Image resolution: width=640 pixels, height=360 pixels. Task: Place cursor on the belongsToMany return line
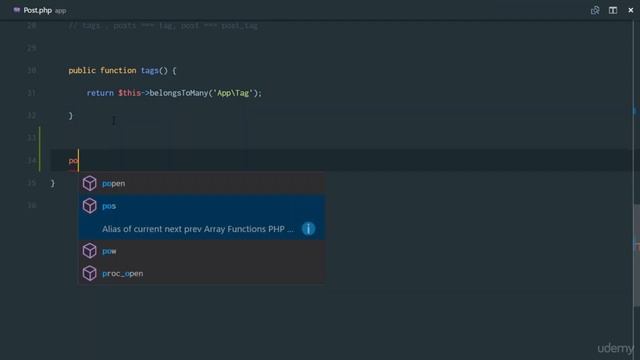(174, 93)
